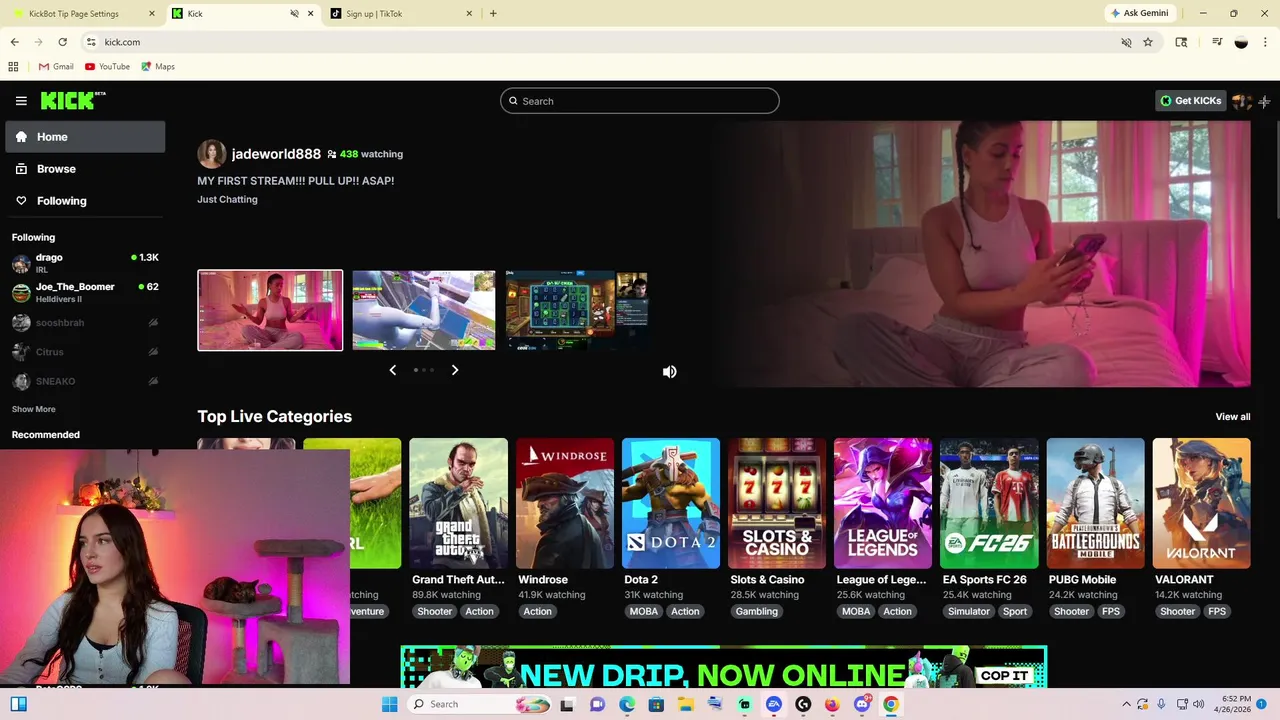1280x720 pixels.
Task: Open Discord from the taskbar
Action: 862,704
